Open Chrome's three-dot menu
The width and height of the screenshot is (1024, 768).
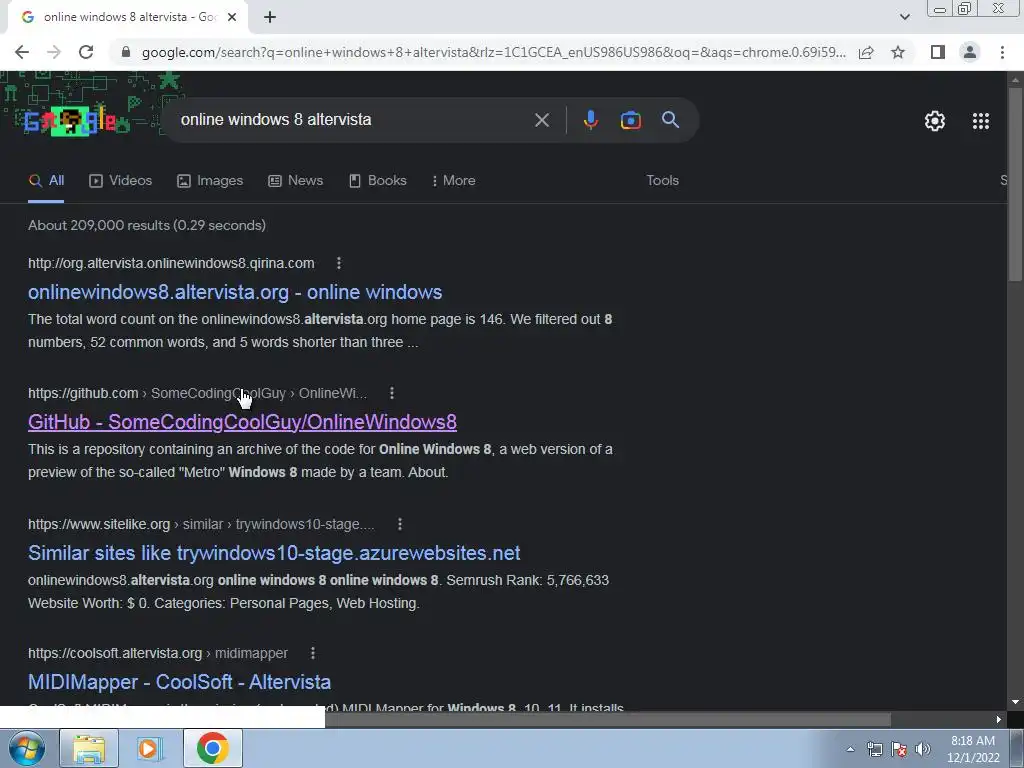pos(1002,52)
